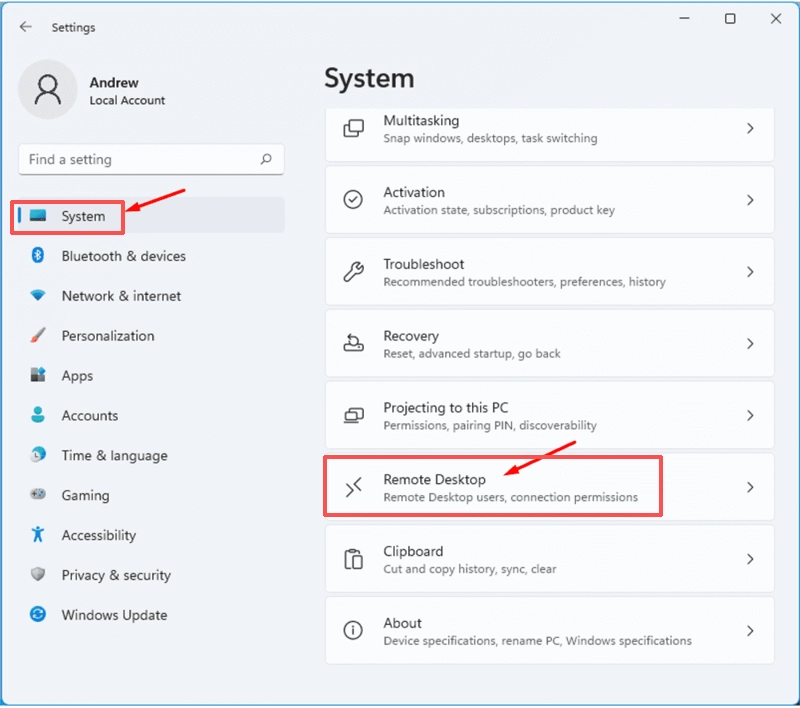Click the Time & language globe icon
Viewport: 800px width, 708px height.
pos(38,454)
